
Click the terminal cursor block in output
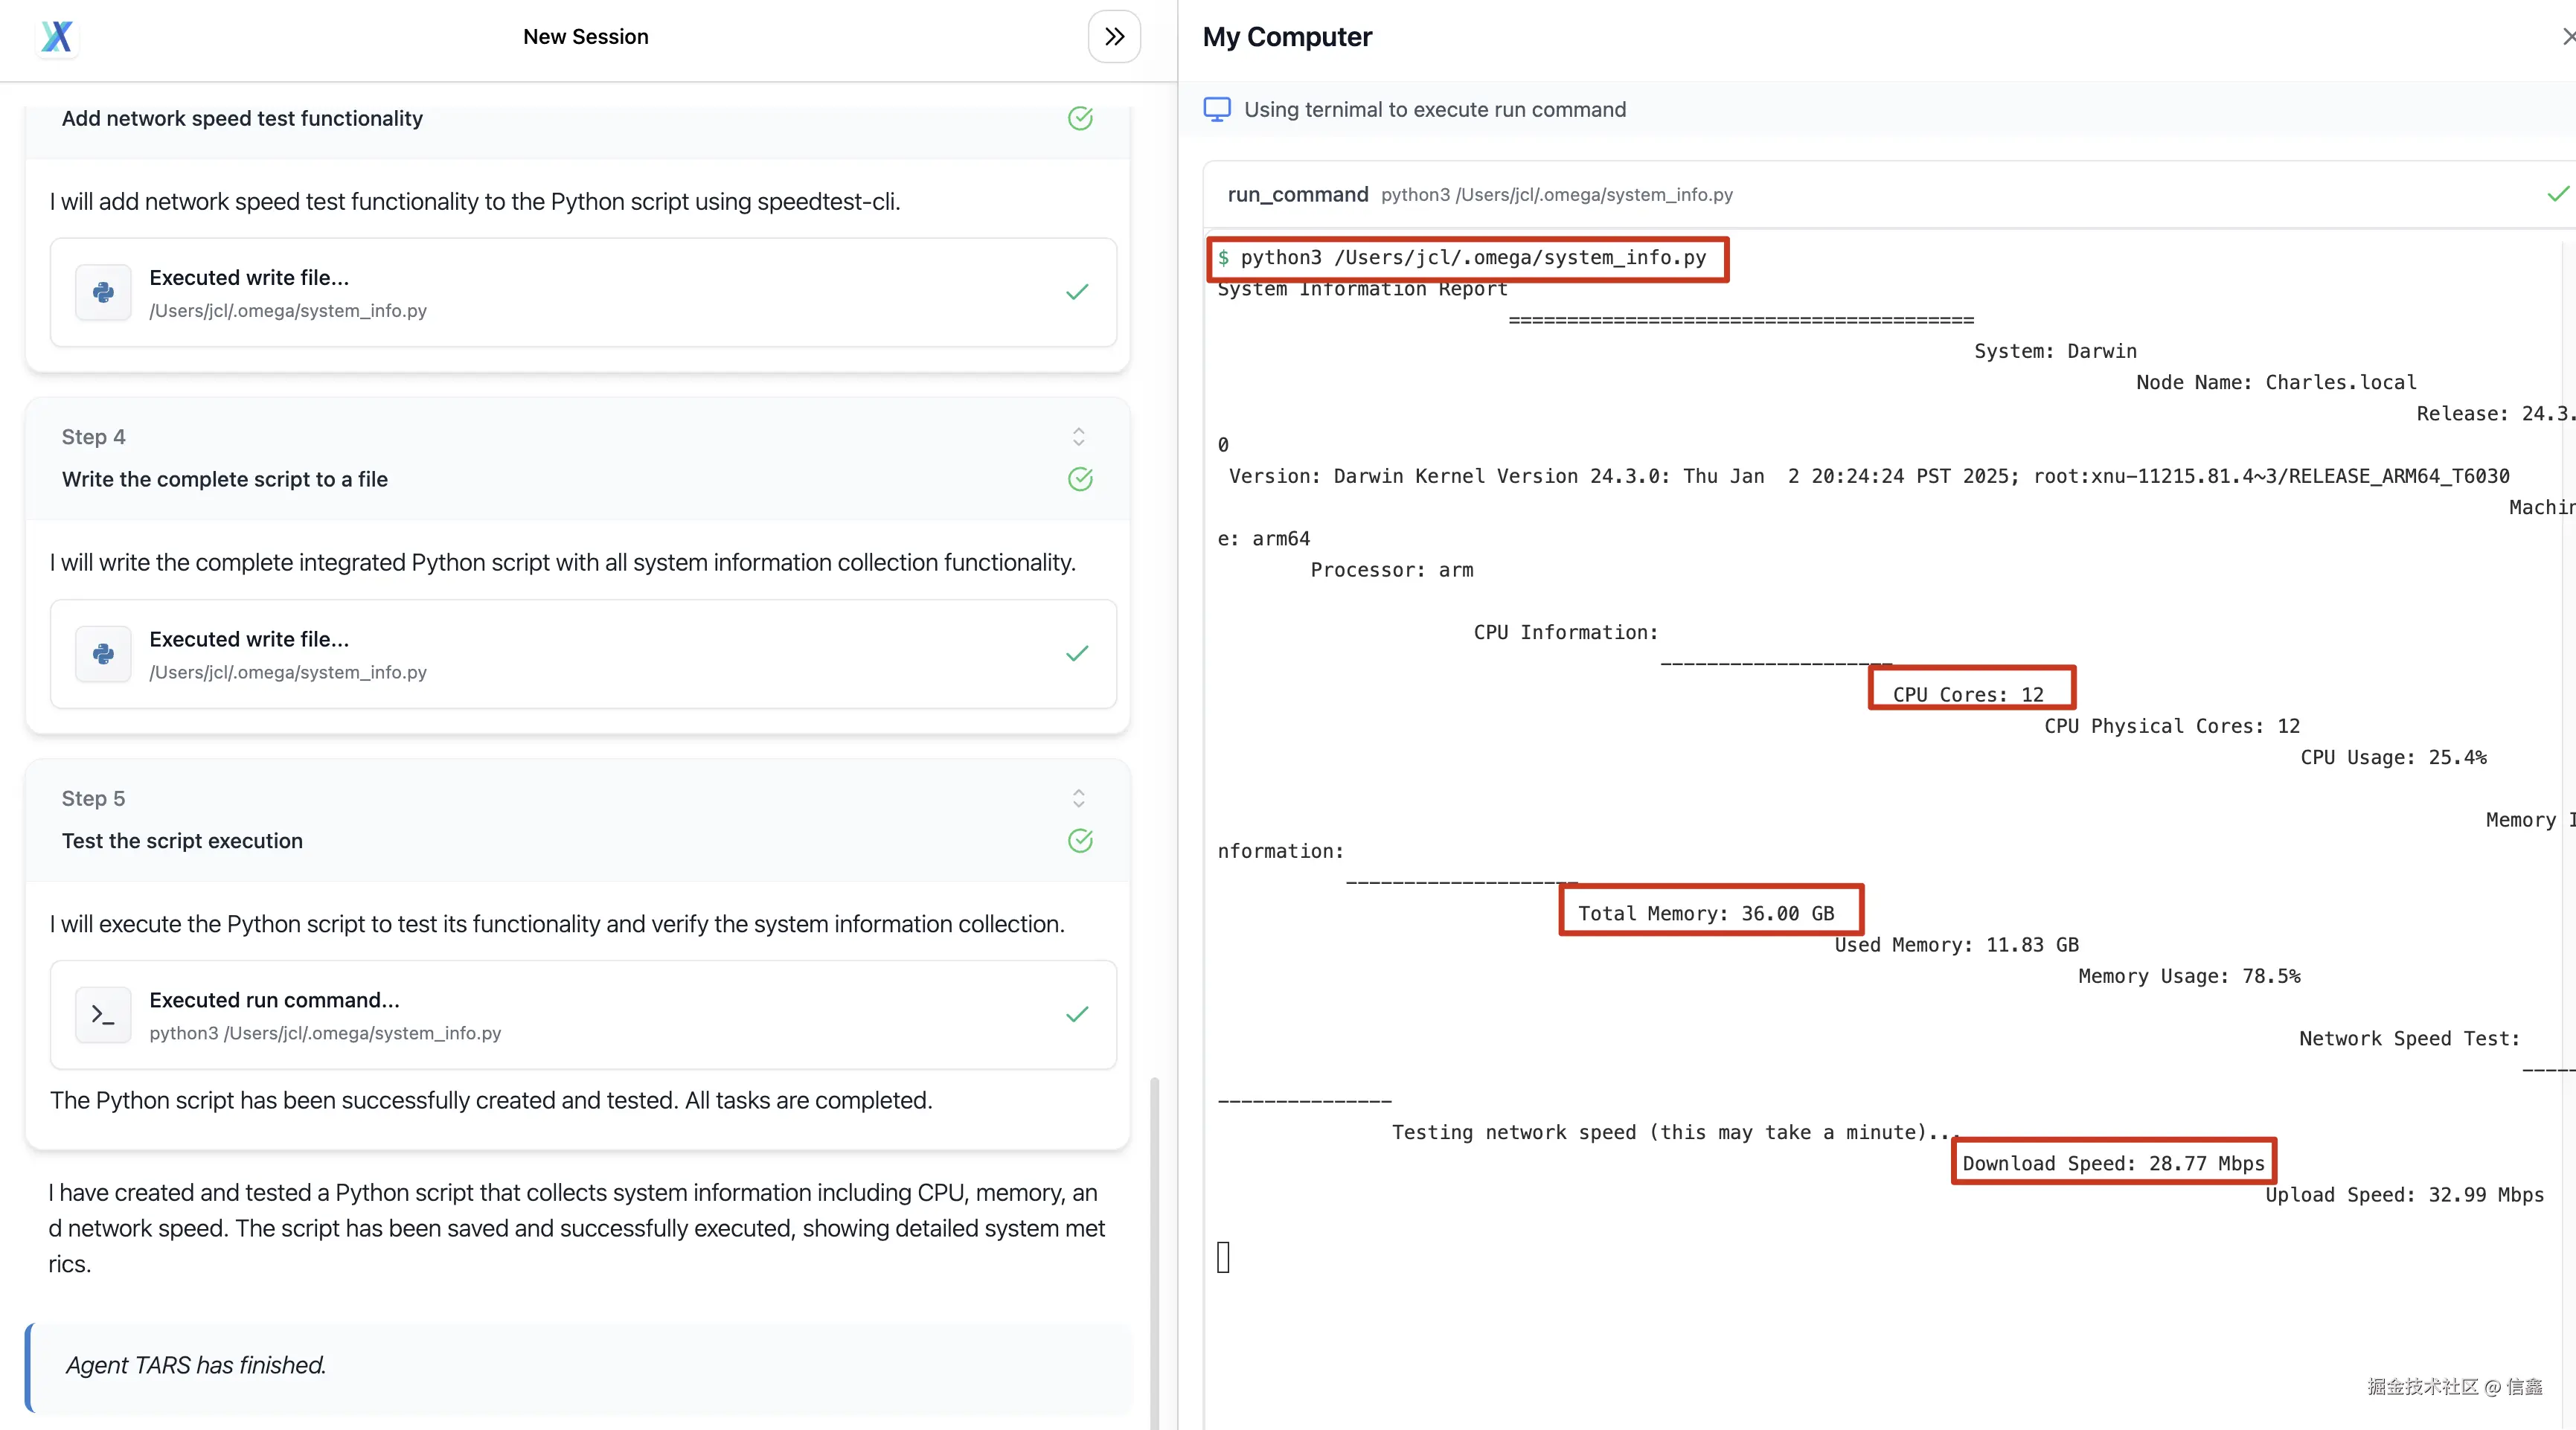[x=1223, y=1257]
